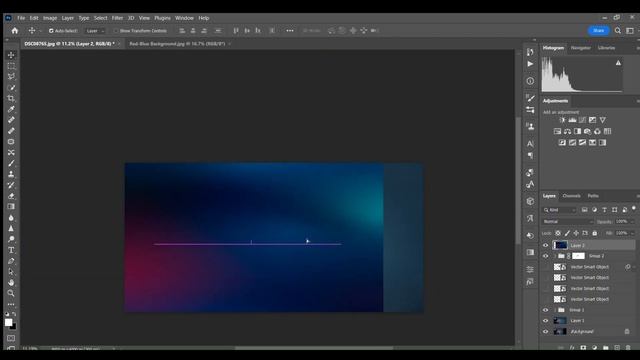Select the Hand tool

11,282
